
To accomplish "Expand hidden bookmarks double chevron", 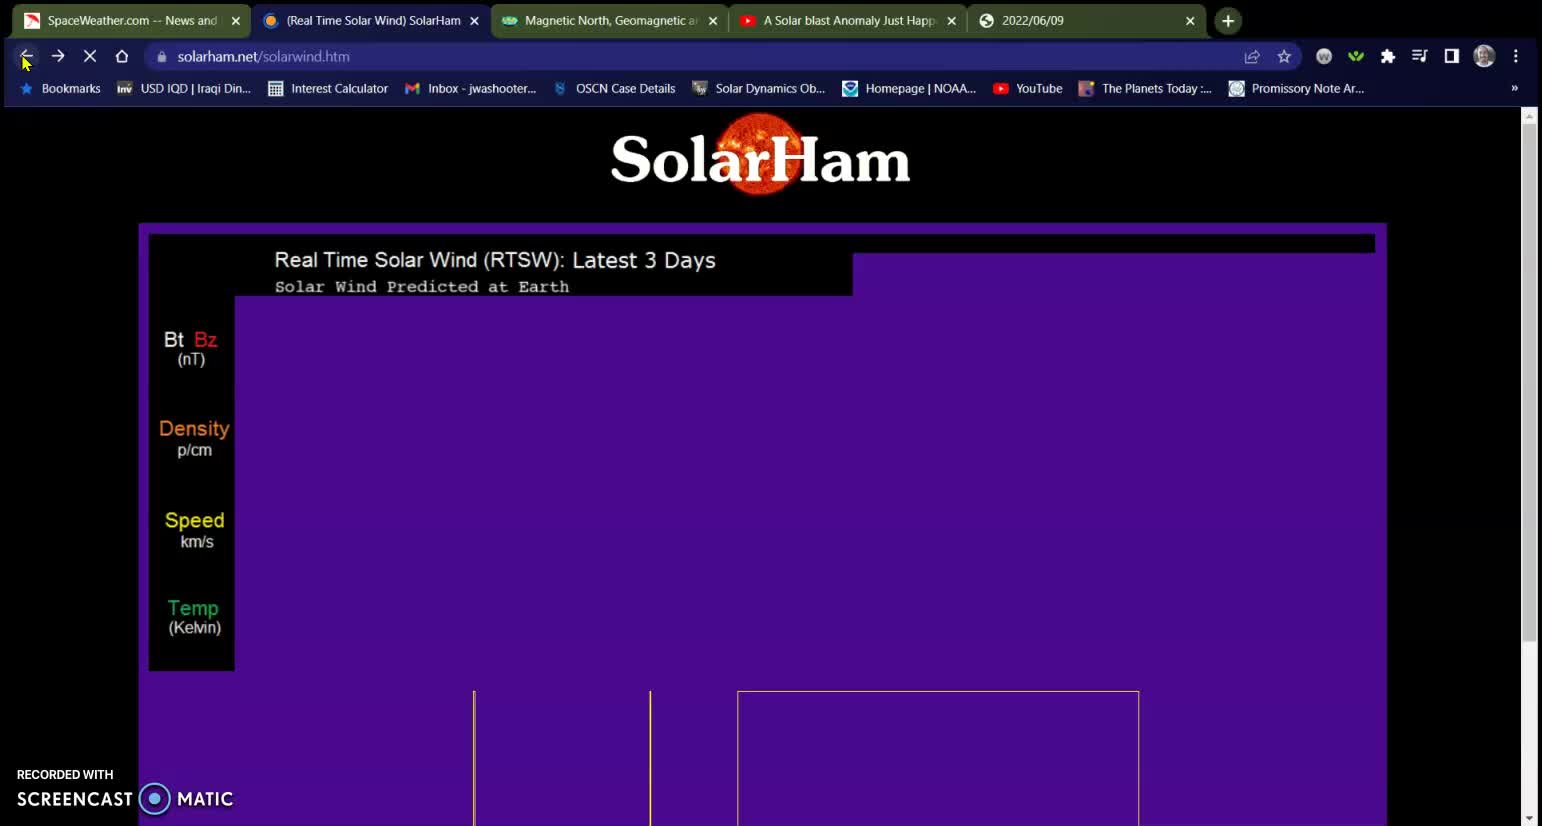I will click(x=1514, y=88).
